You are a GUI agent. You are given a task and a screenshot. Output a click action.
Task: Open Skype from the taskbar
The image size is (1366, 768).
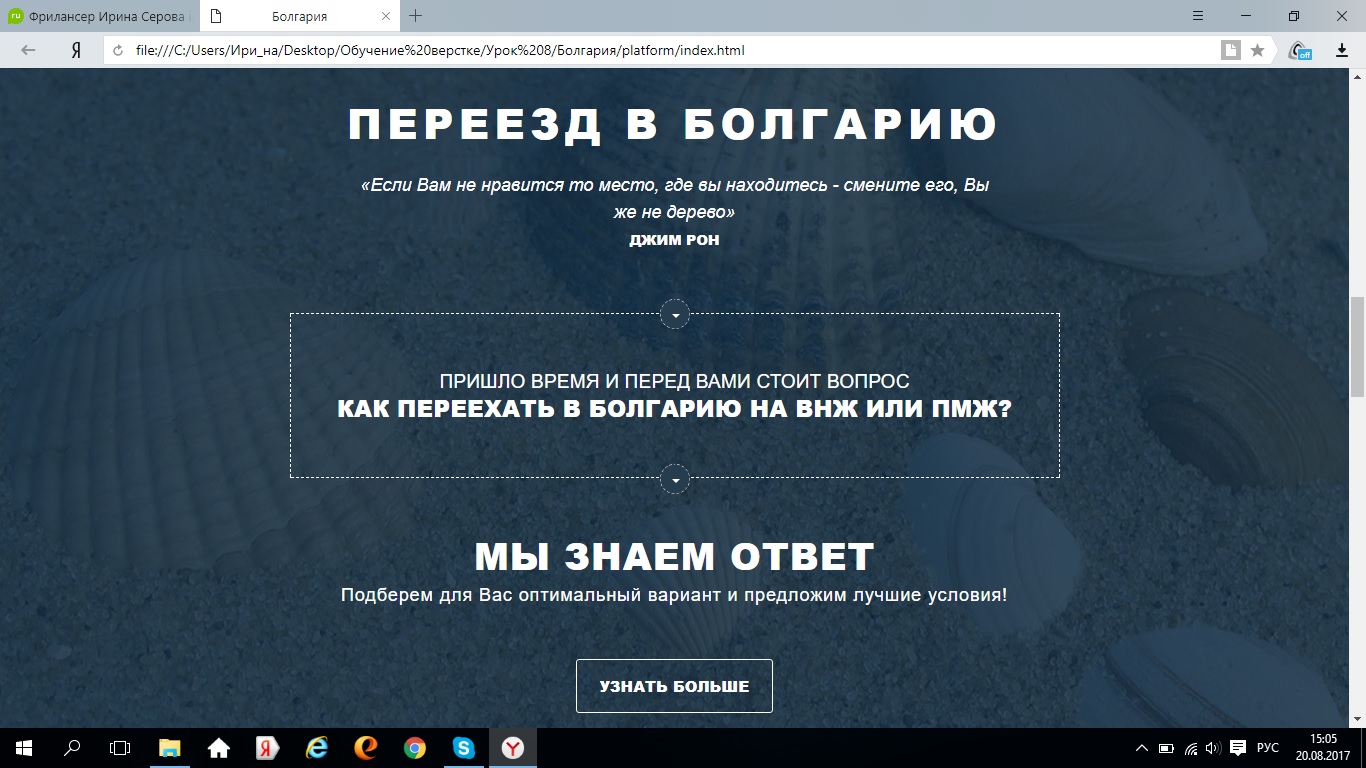click(464, 748)
